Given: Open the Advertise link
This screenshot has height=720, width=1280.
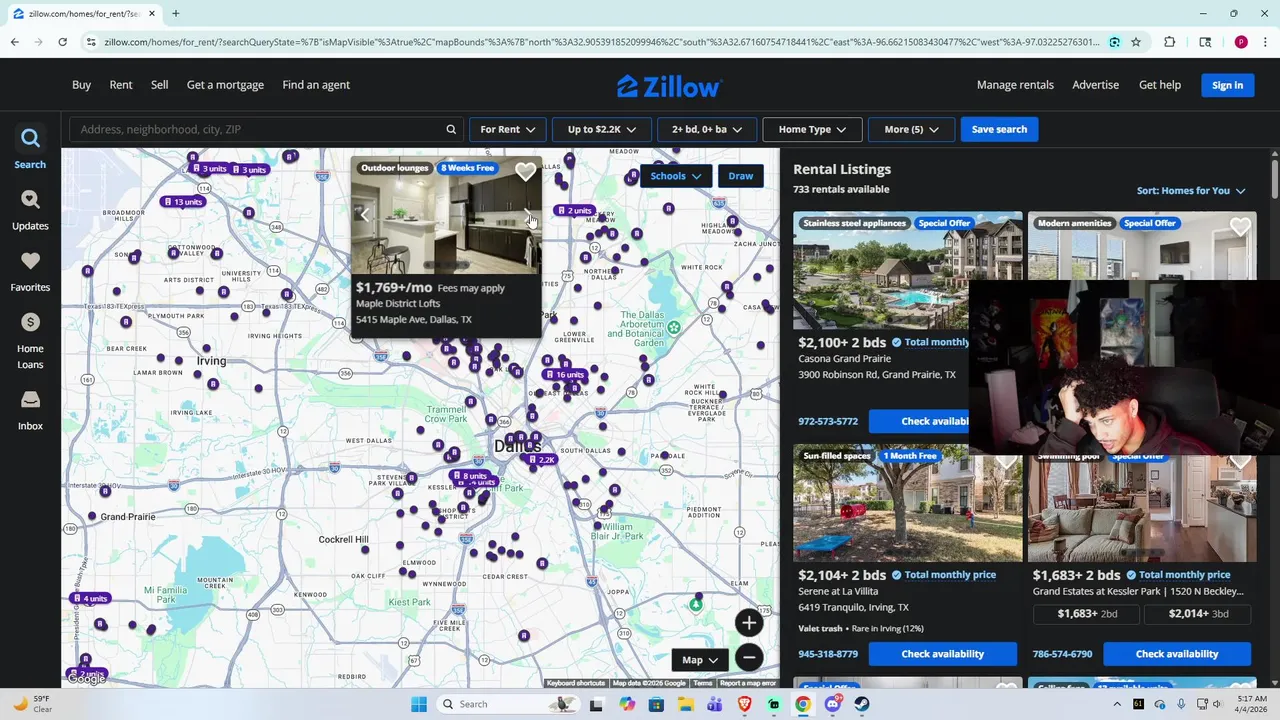Looking at the screenshot, I should point(1095,85).
